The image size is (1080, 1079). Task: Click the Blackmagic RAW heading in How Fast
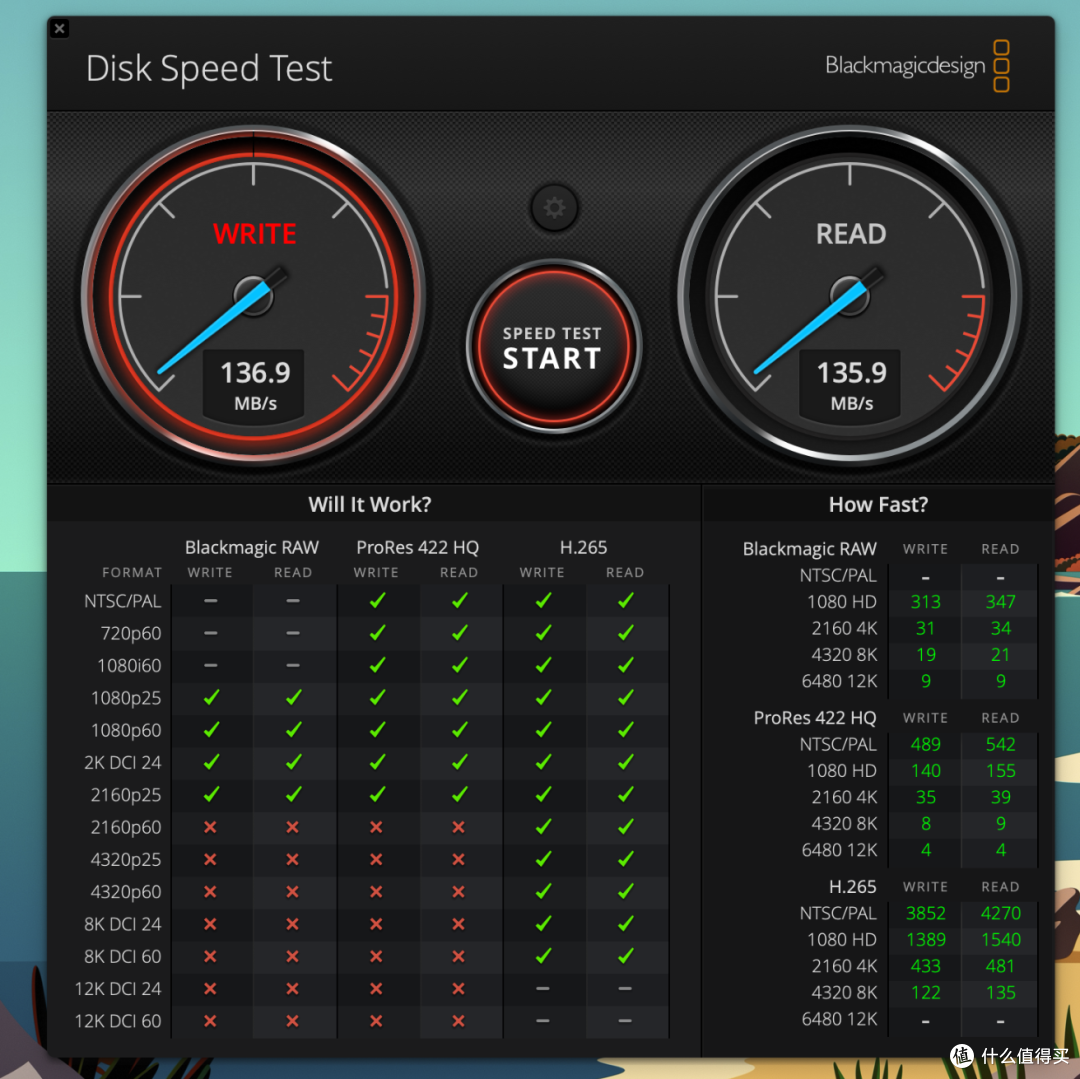[809, 549]
